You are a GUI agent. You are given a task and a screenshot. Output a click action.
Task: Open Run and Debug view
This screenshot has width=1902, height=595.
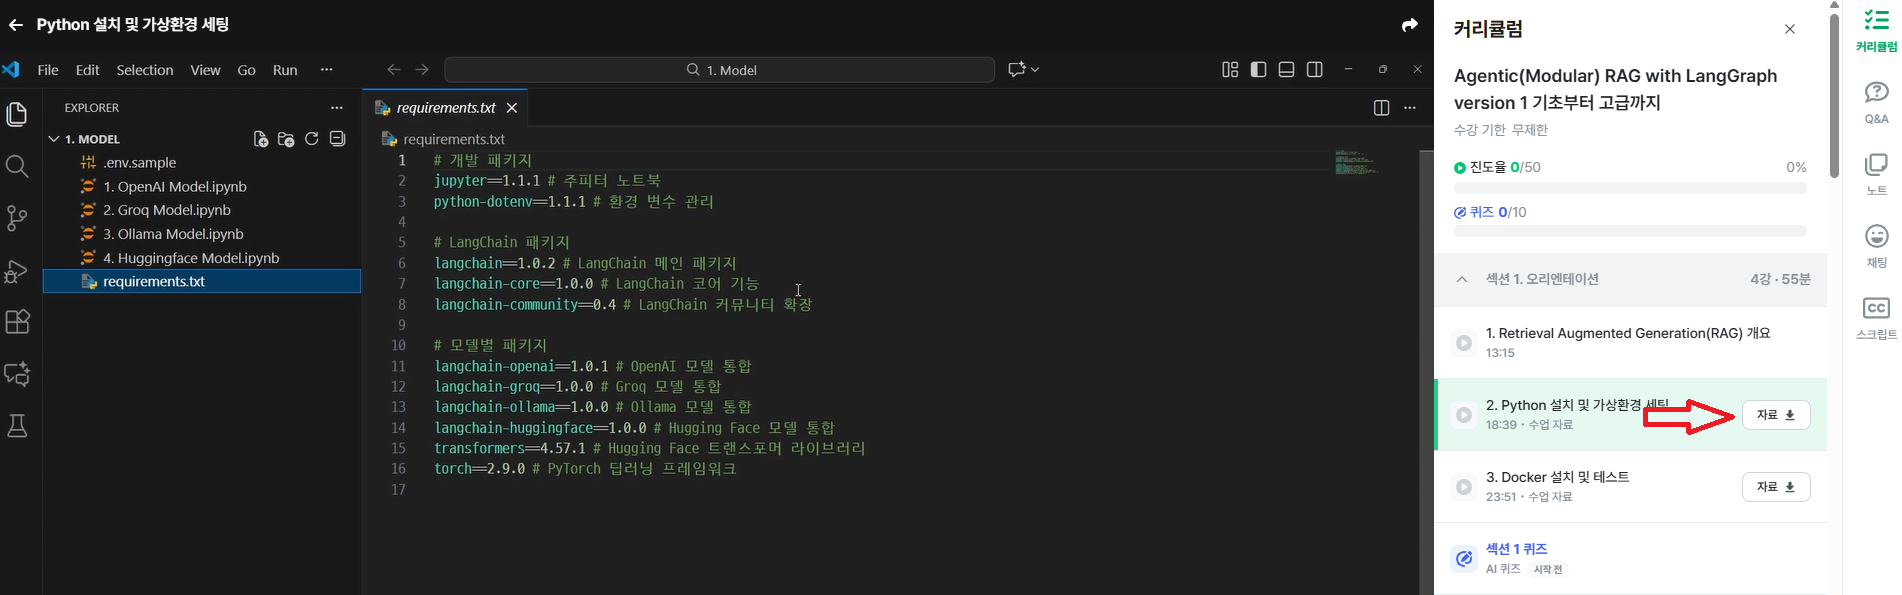tap(17, 270)
